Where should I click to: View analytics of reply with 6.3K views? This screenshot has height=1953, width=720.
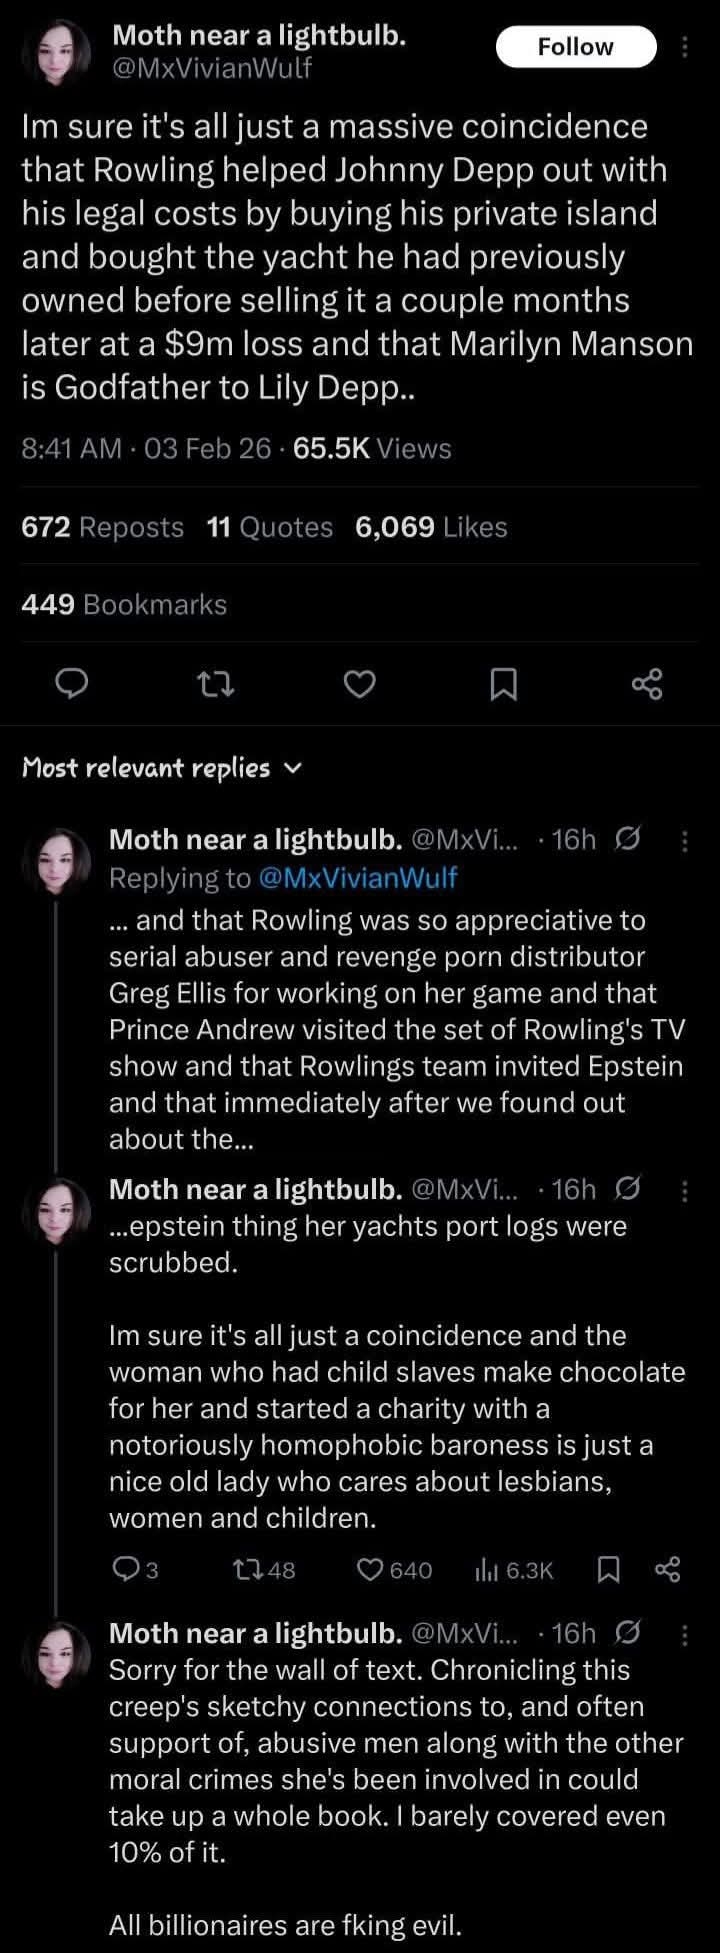[514, 1570]
